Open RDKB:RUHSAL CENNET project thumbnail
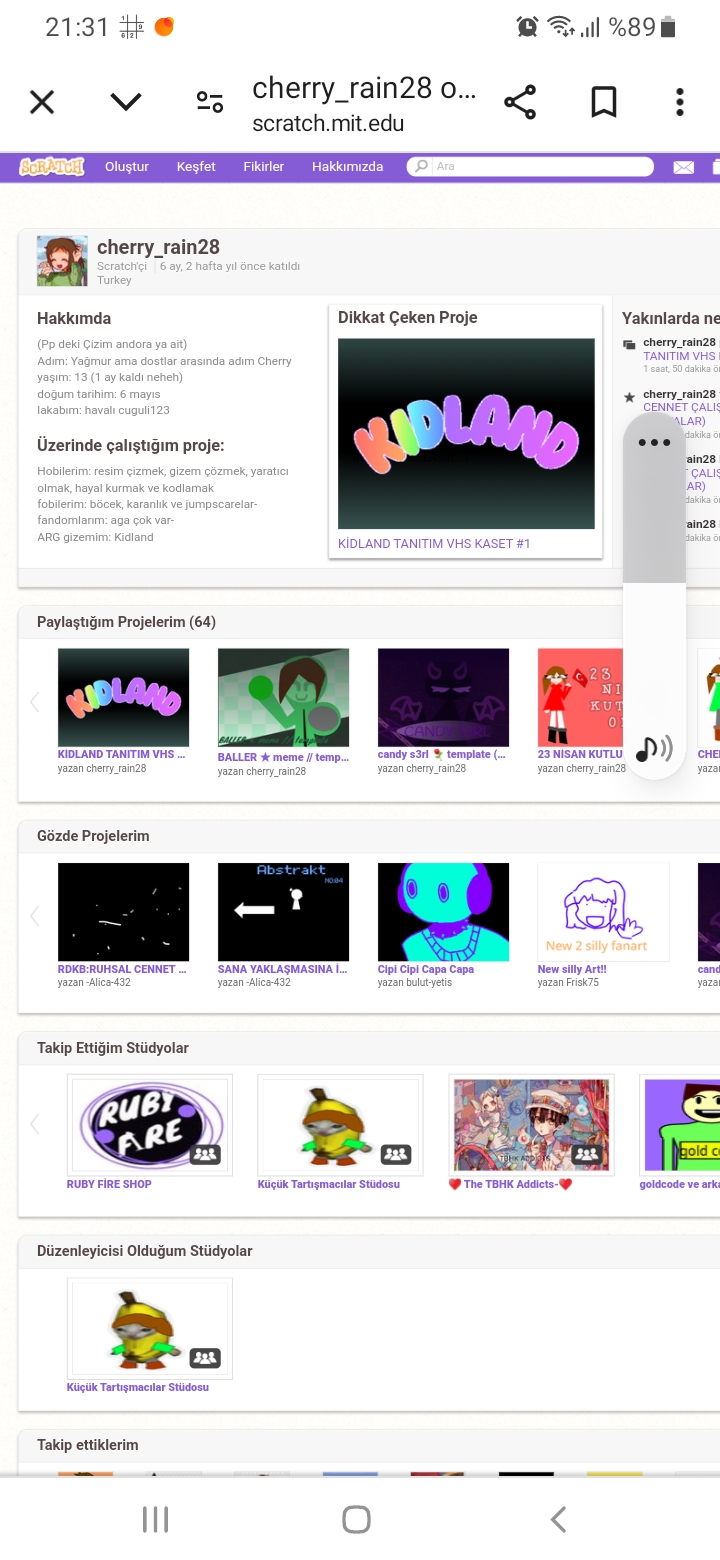The image size is (720, 1560). pyautogui.click(x=123, y=912)
